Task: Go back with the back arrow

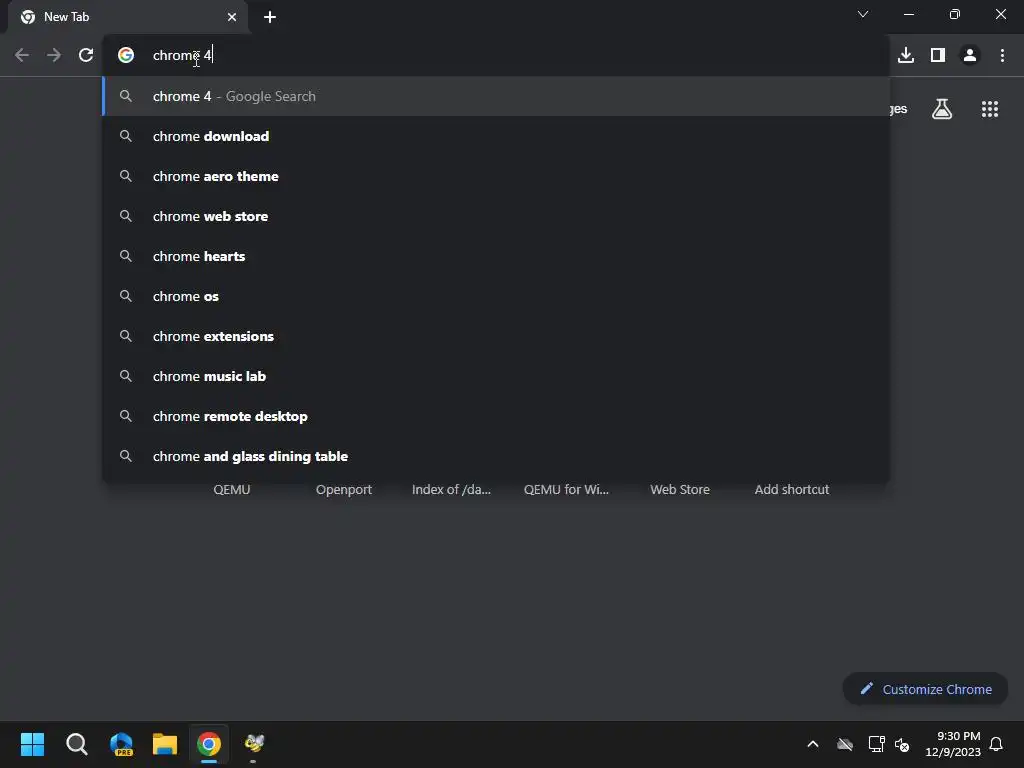Action: [22, 56]
